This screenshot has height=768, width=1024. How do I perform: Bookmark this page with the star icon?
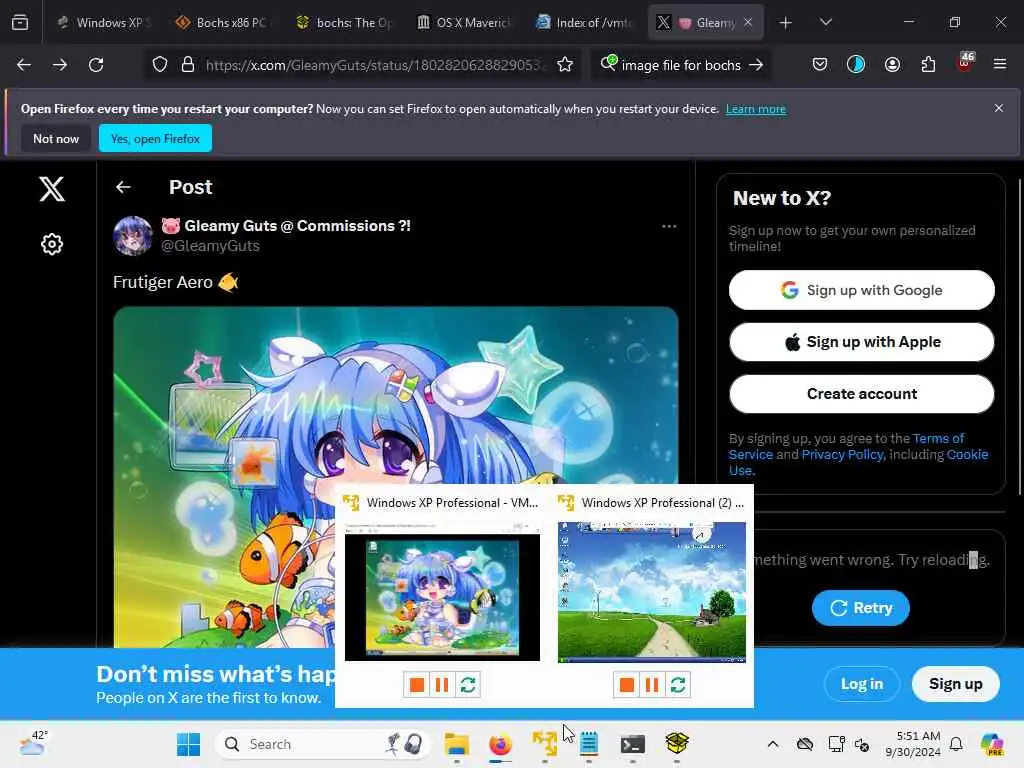(x=565, y=65)
